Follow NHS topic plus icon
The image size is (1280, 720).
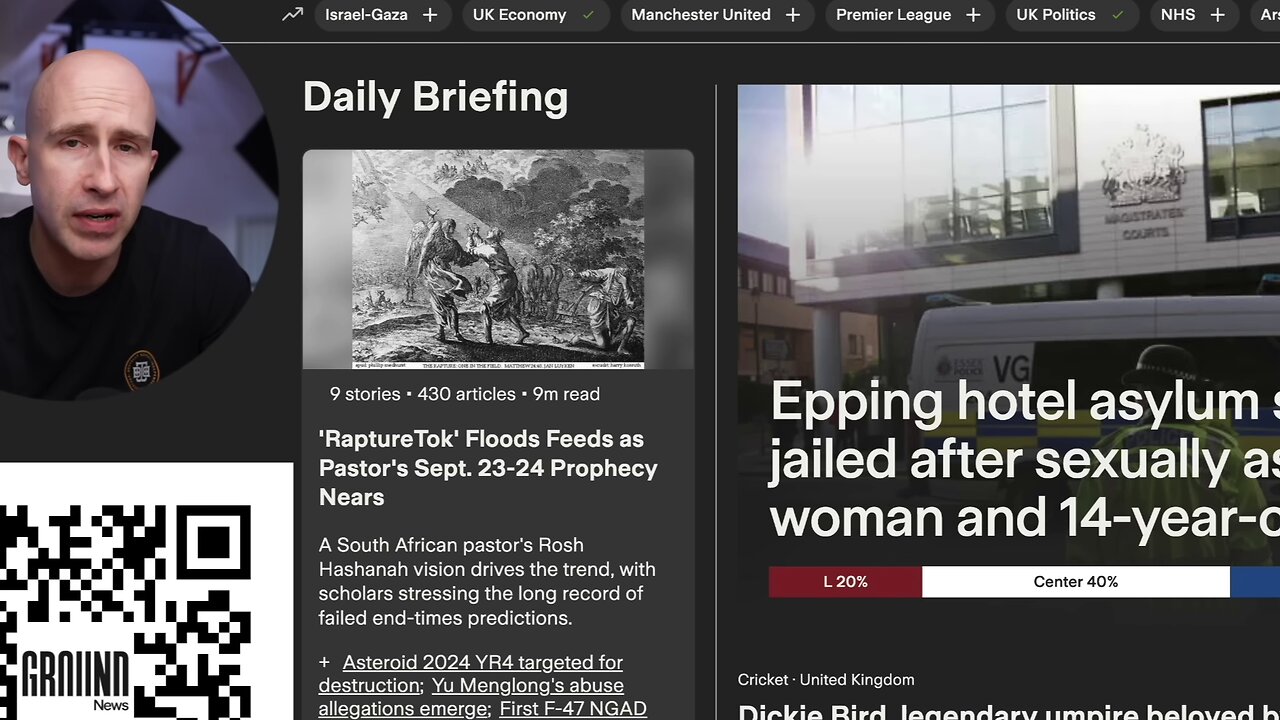tap(1217, 15)
